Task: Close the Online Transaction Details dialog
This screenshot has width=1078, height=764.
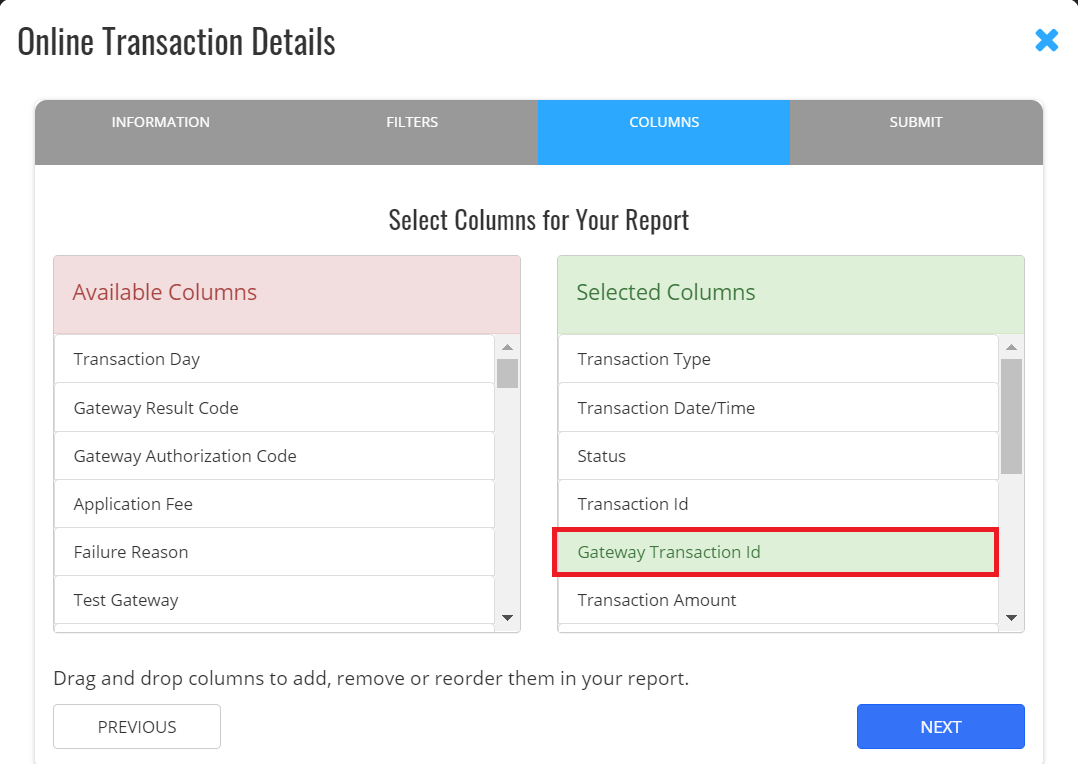Action: (1046, 40)
